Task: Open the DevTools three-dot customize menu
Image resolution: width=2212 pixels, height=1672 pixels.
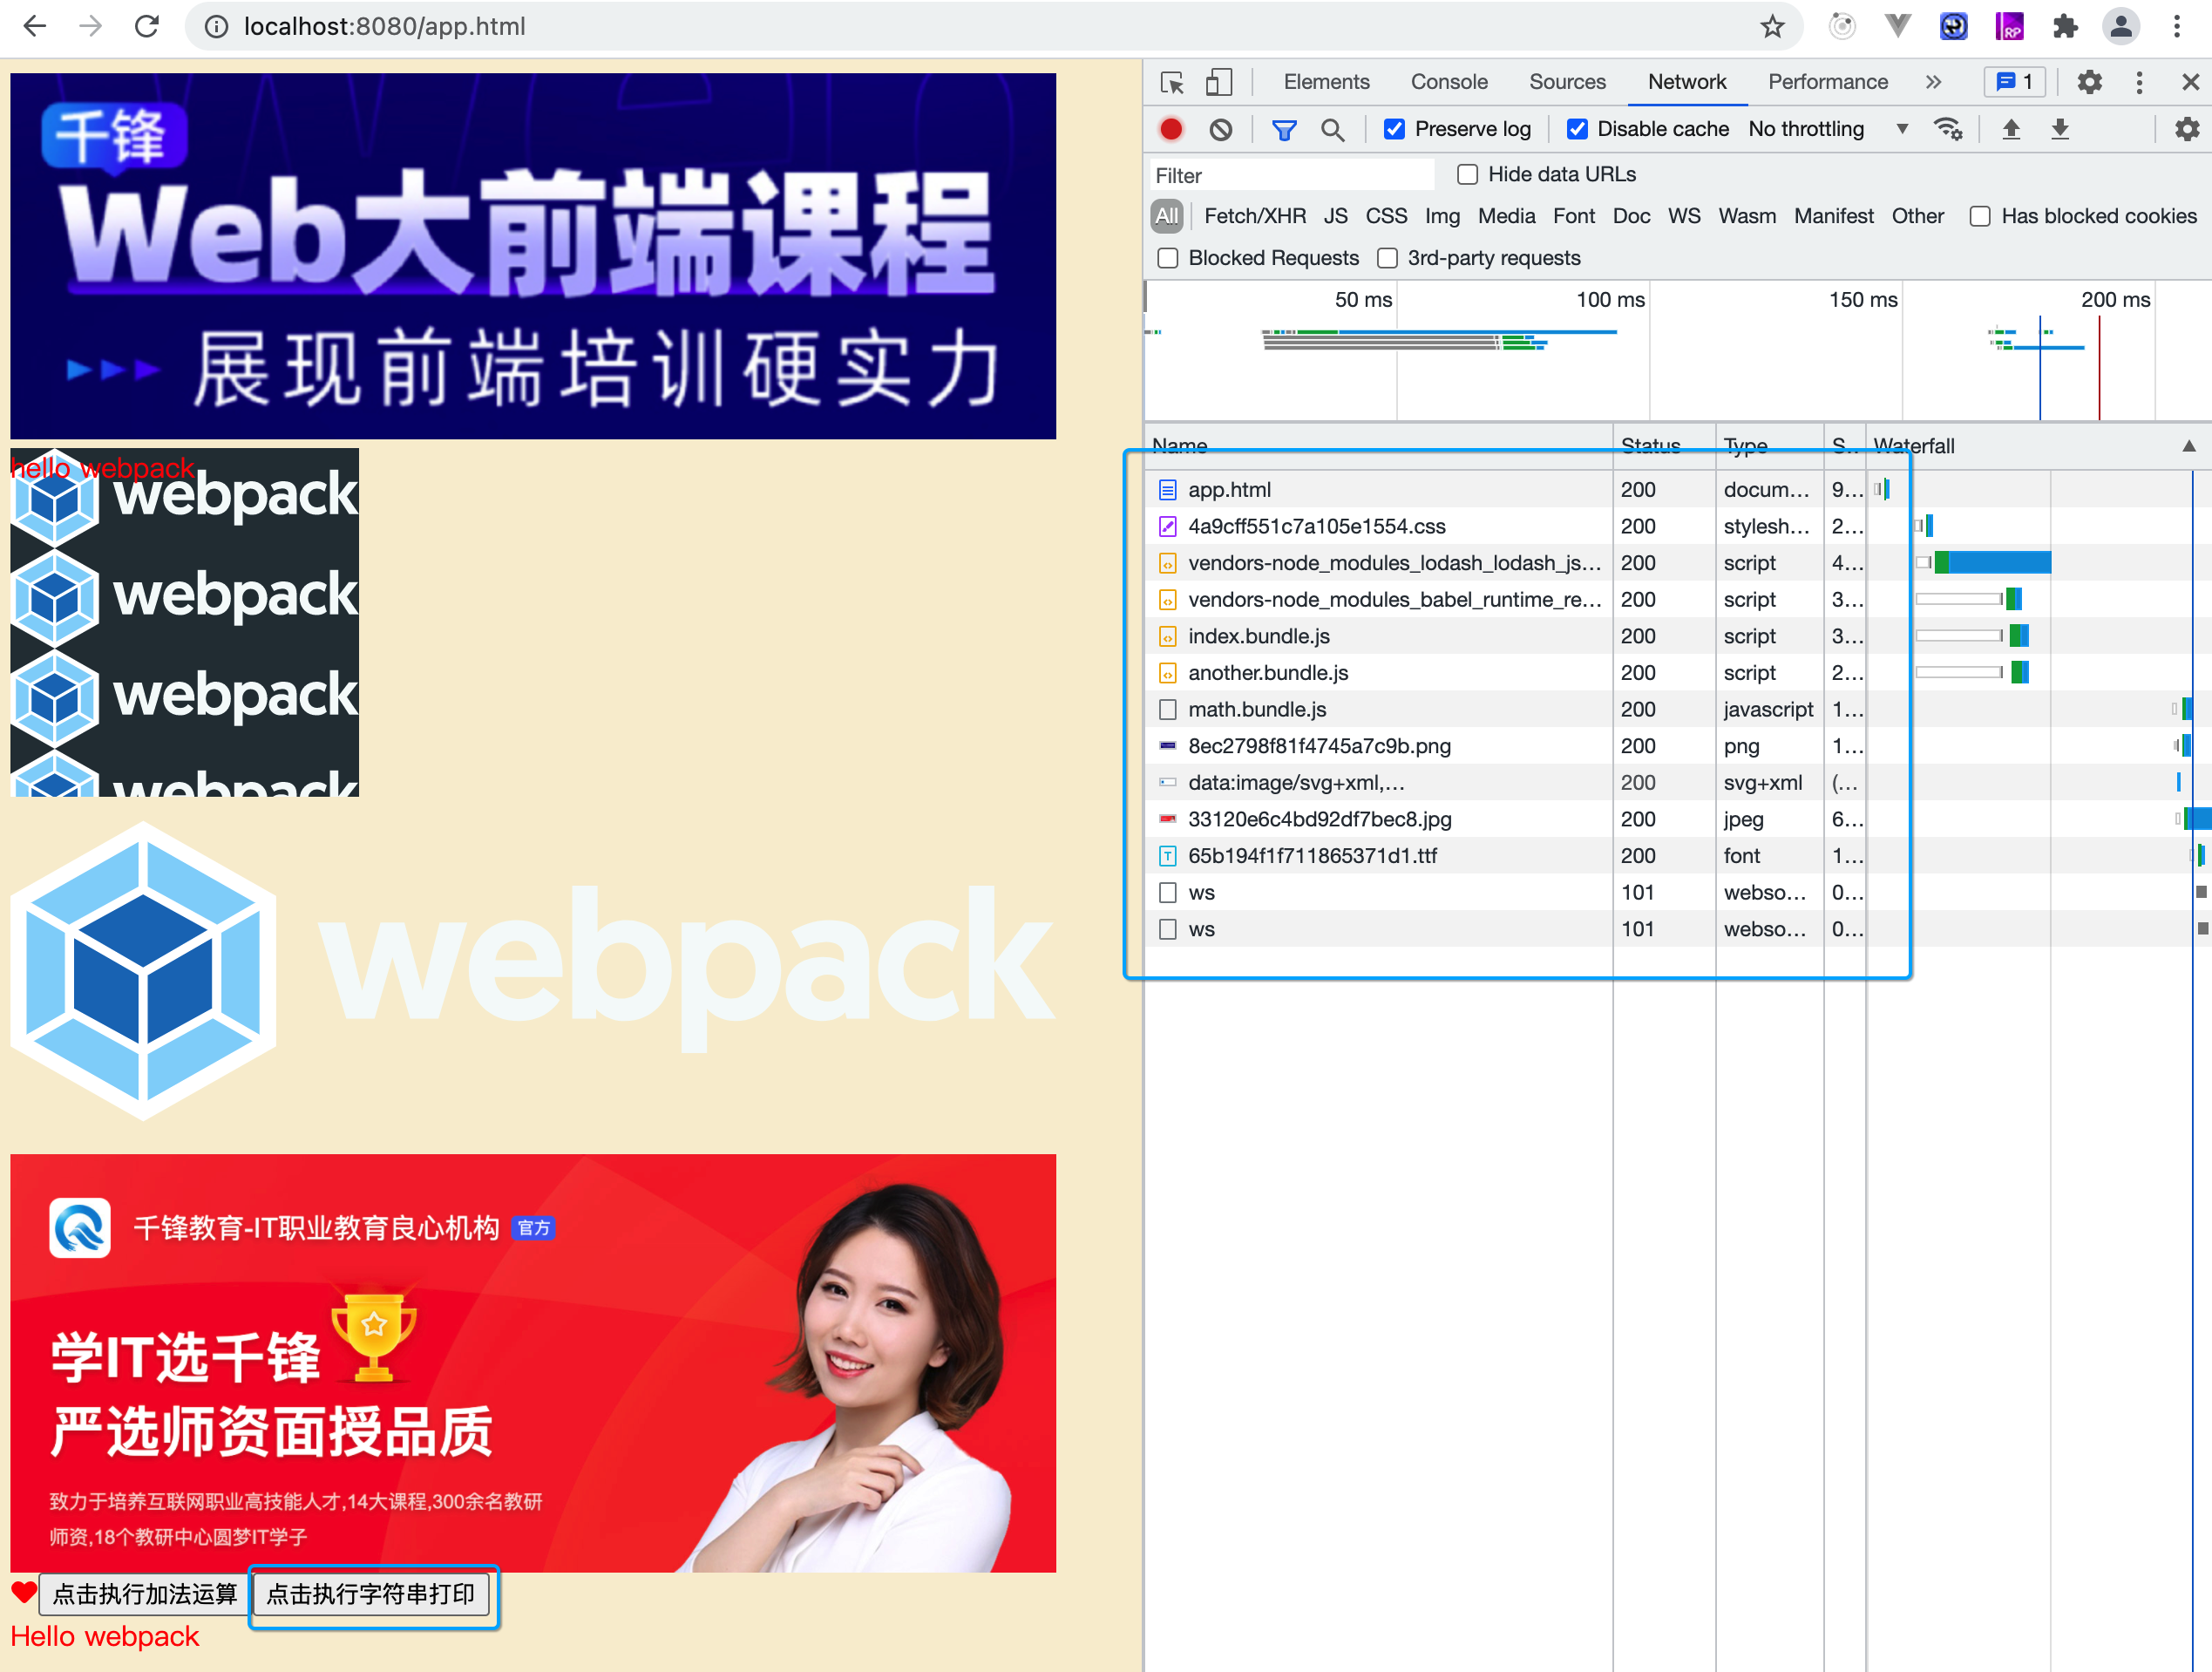Action: [x=2139, y=82]
